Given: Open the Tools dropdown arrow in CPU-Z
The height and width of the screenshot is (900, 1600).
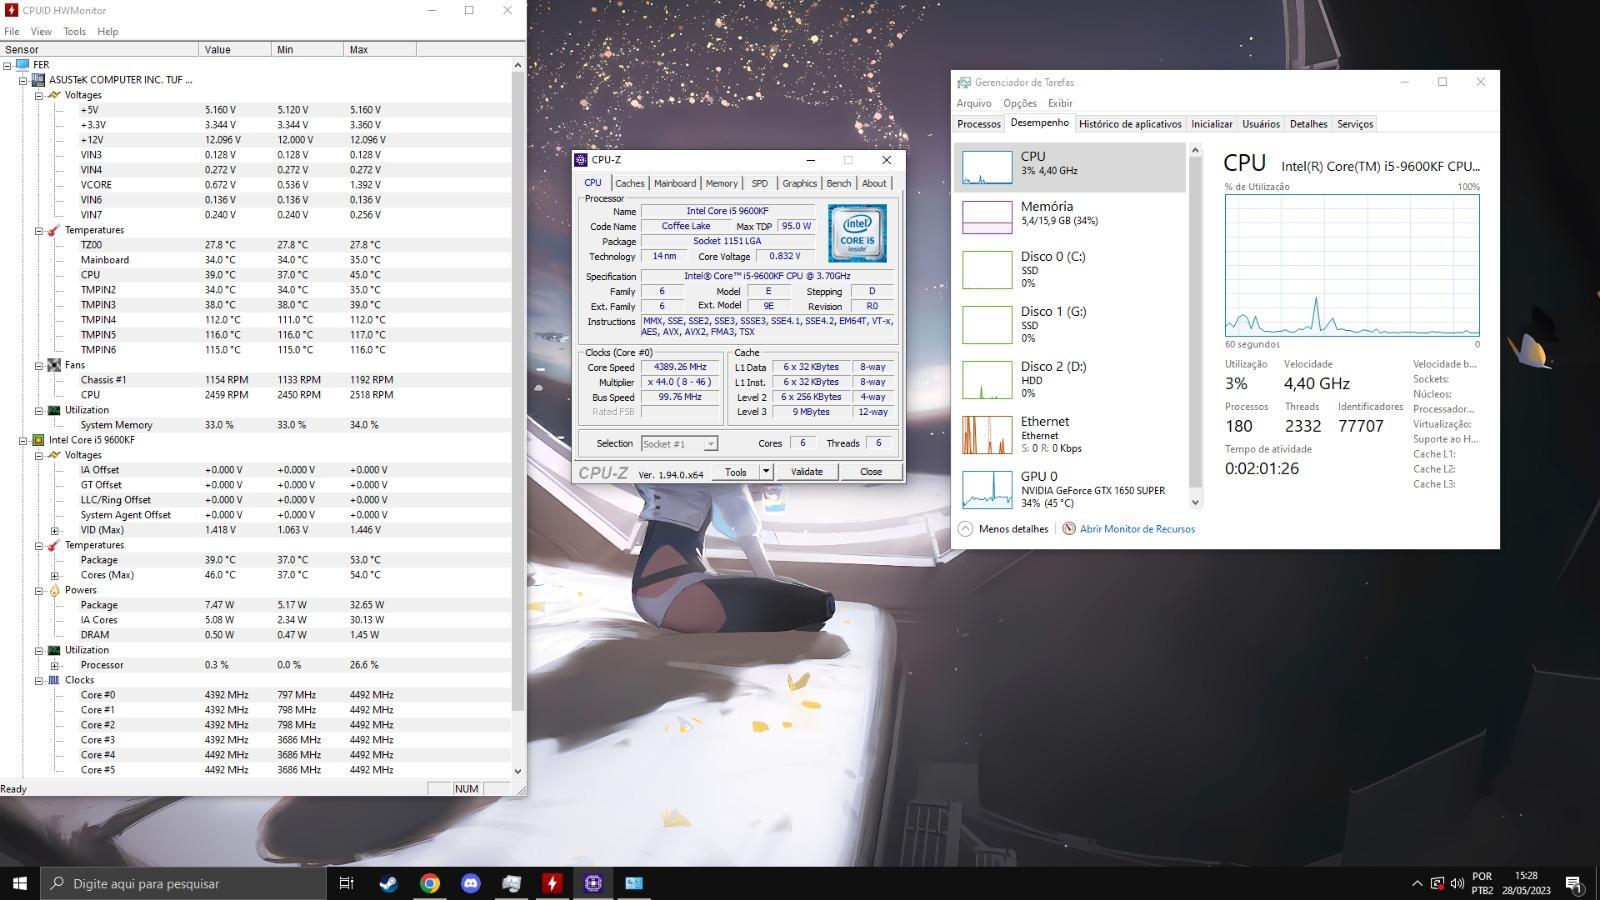Looking at the screenshot, I should [766, 472].
